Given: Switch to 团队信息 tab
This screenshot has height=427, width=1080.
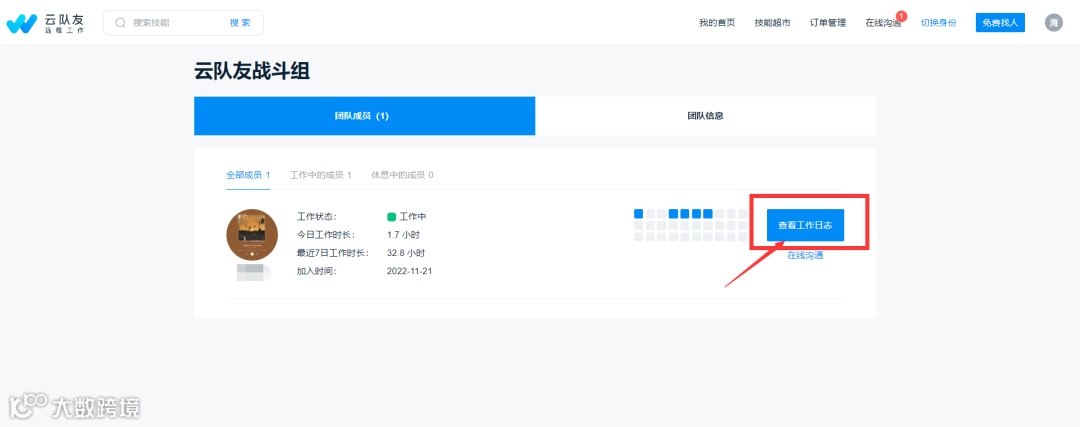Looking at the screenshot, I should pyautogui.click(x=705, y=116).
